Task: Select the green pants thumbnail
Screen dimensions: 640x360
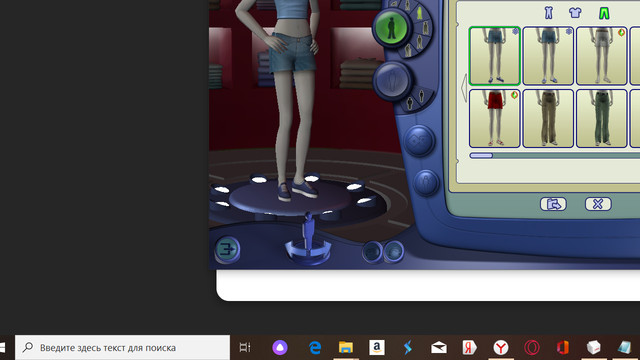Action: 602,118
